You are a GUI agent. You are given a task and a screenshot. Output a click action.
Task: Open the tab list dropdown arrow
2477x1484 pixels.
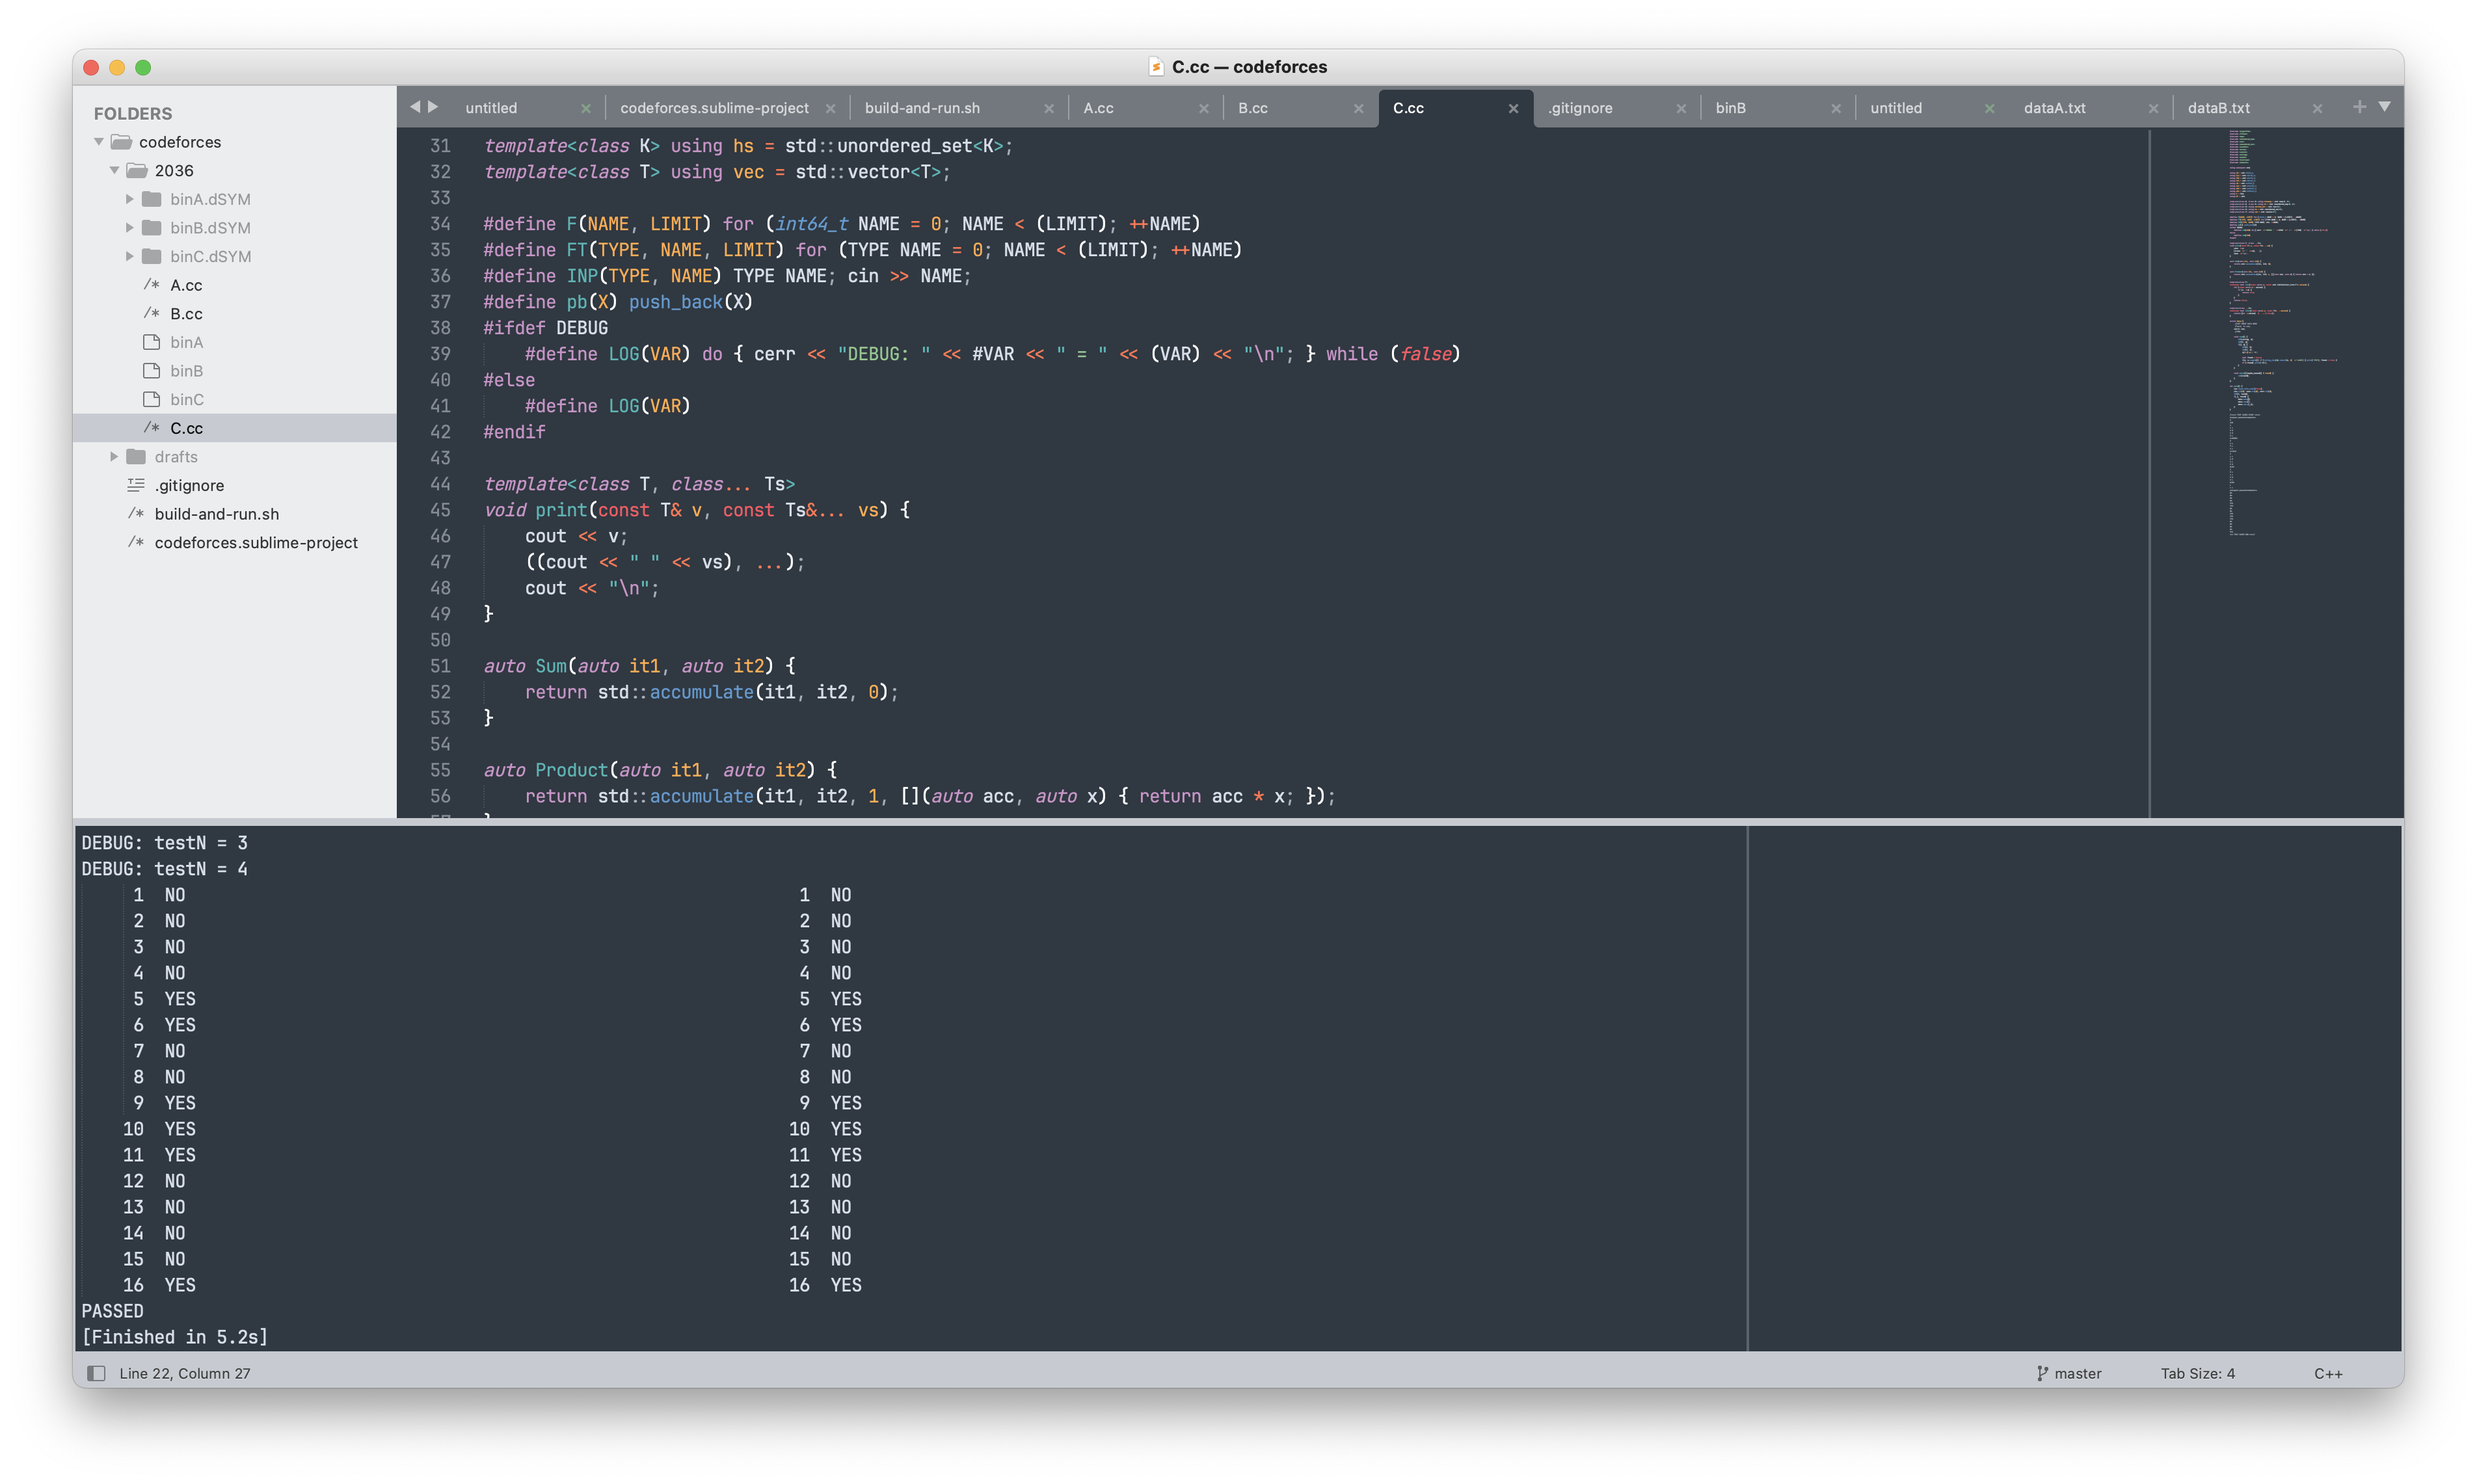tap(2385, 107)
